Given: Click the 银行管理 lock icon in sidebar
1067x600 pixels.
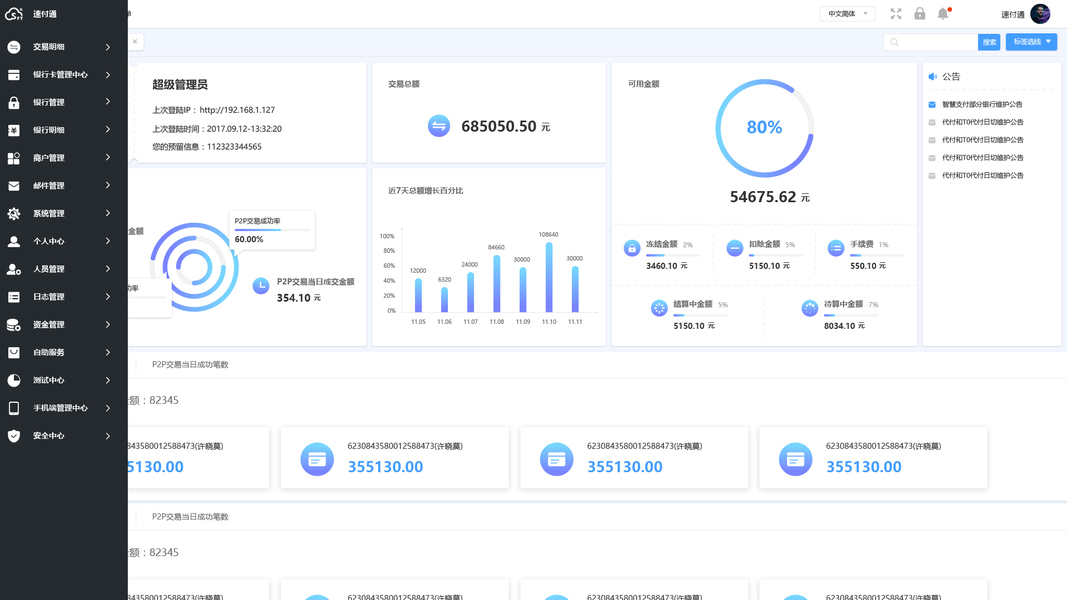Looking at the screenshot, I should pyautogui.click(x=14, y=103).
